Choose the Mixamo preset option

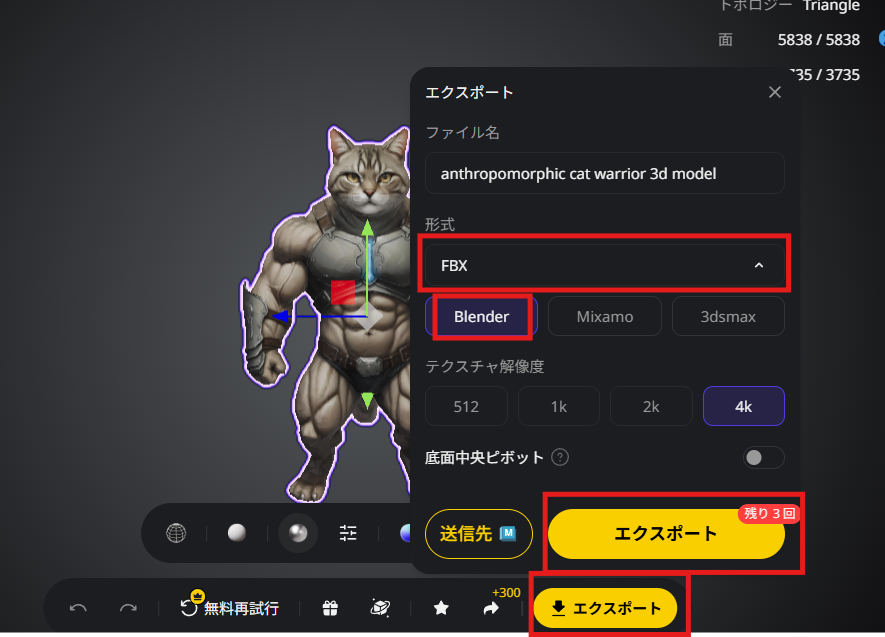[x=604, y=317]
